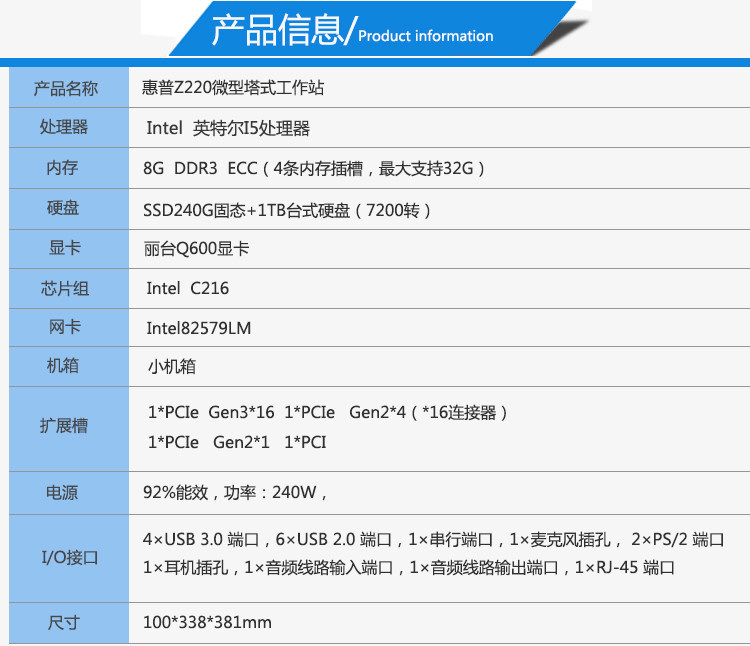Click the line starting 1*PCIe Gen3*16

(328, 412)
